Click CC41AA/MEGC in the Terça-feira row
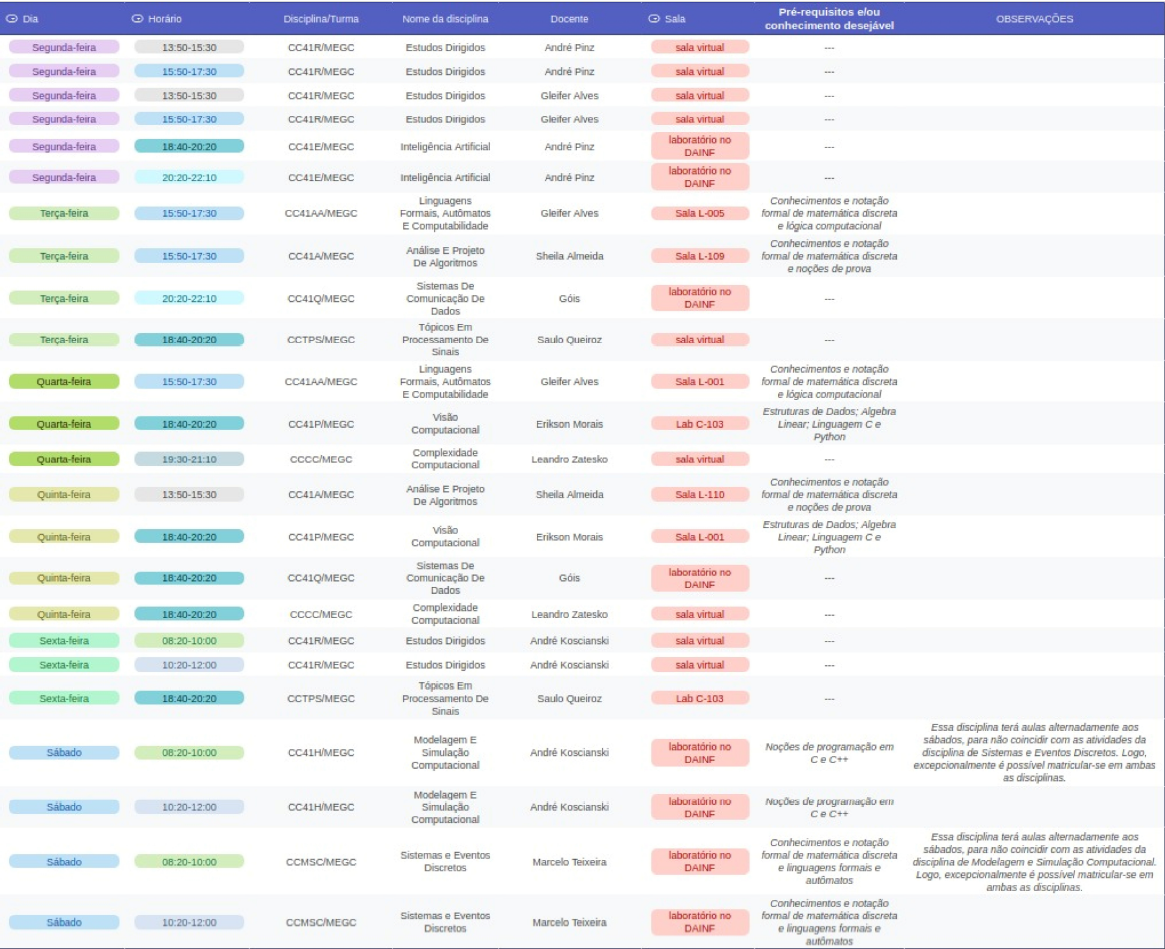The height and width of the screenshot is (949, 1165). click(x=320, y=213)
